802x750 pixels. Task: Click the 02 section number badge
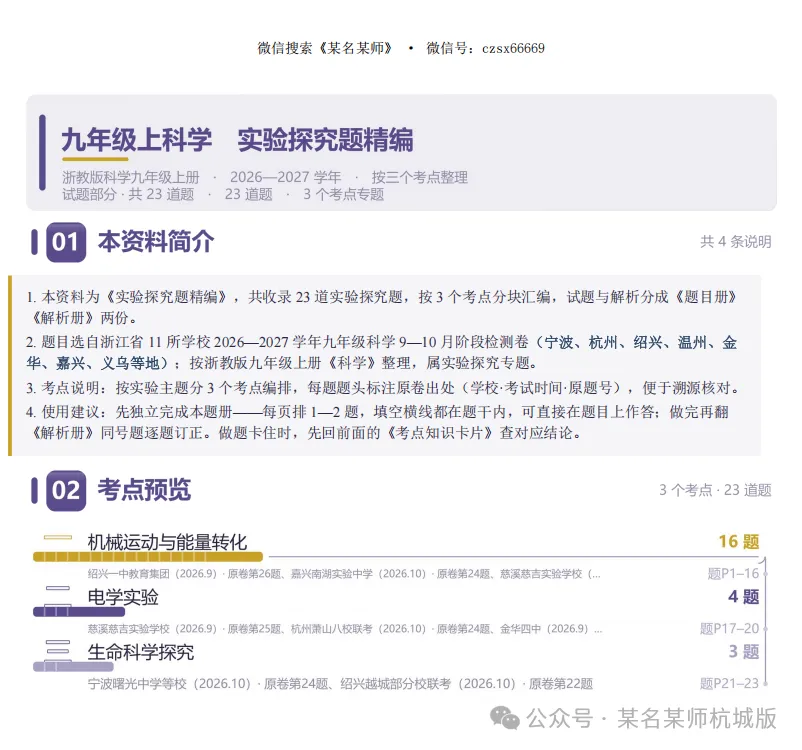pyautogui.click(x=66, y=491)
